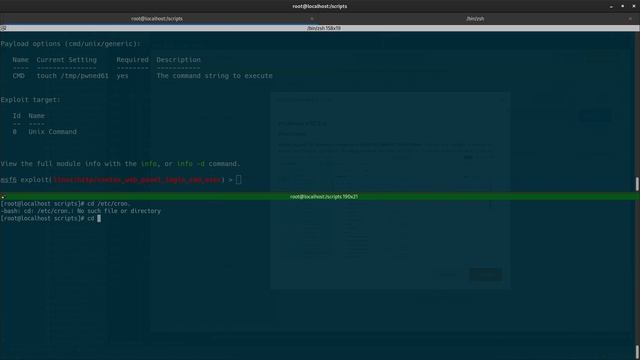Select the green root@localhost:/scripts 190x21 title bar

tap(320, 197)
